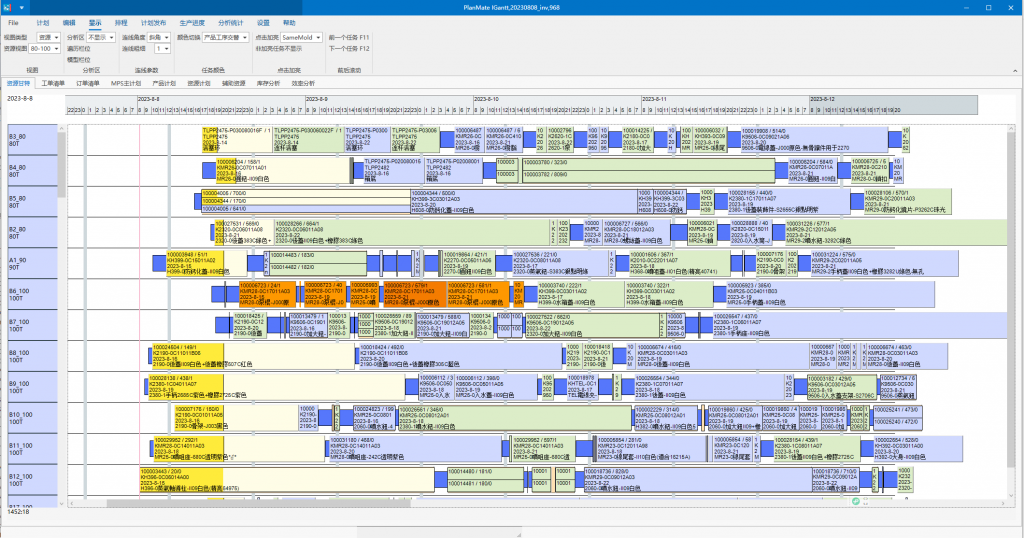Select the A1_90 resource row header
1024x538 pixels.
click(33, 264)
